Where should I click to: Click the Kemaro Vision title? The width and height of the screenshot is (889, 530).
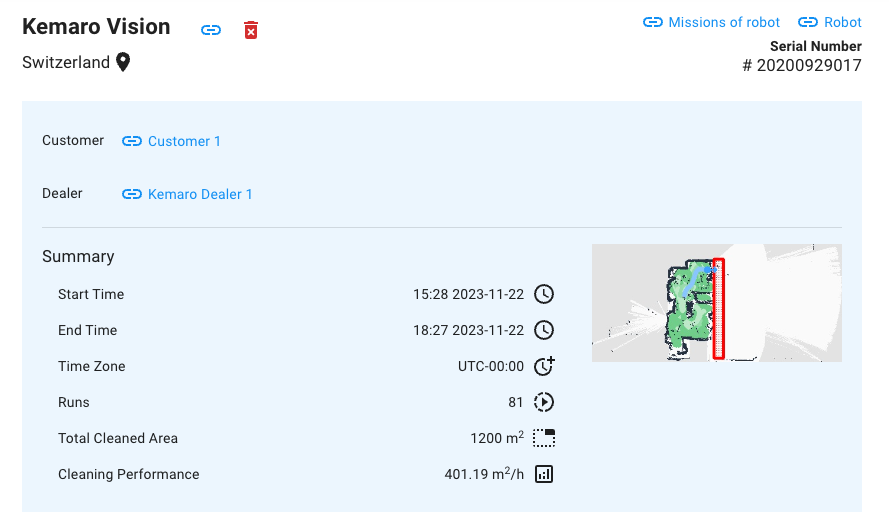96,27
